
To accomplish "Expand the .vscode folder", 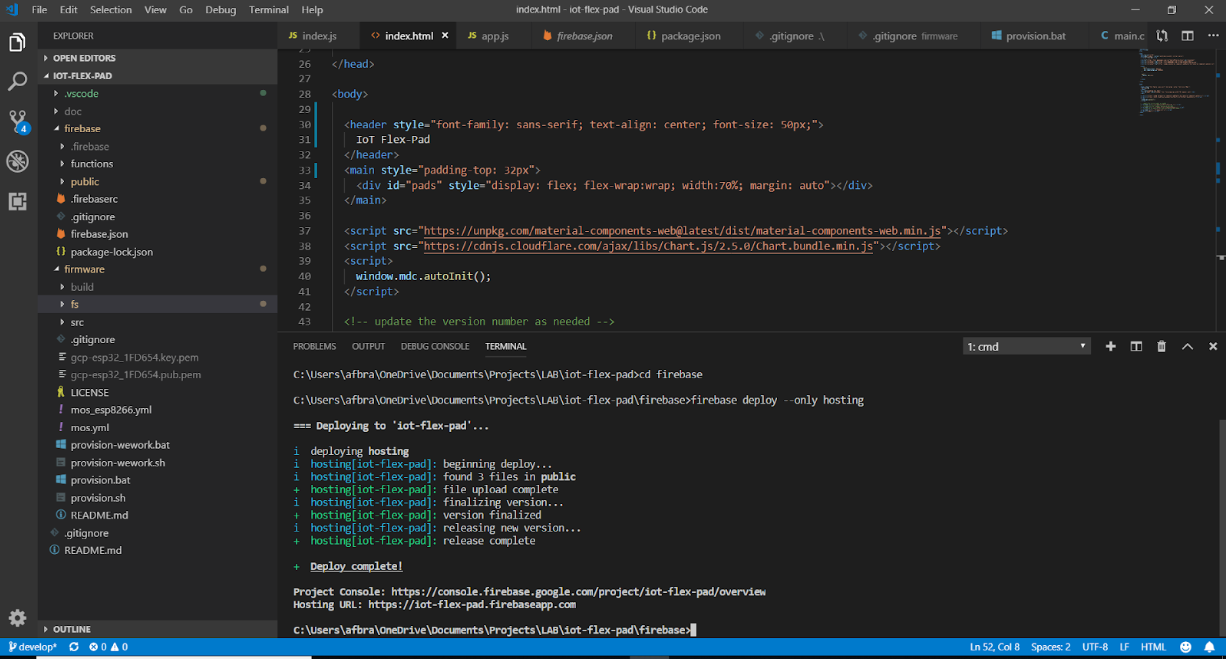I will (x=82, y=93).
